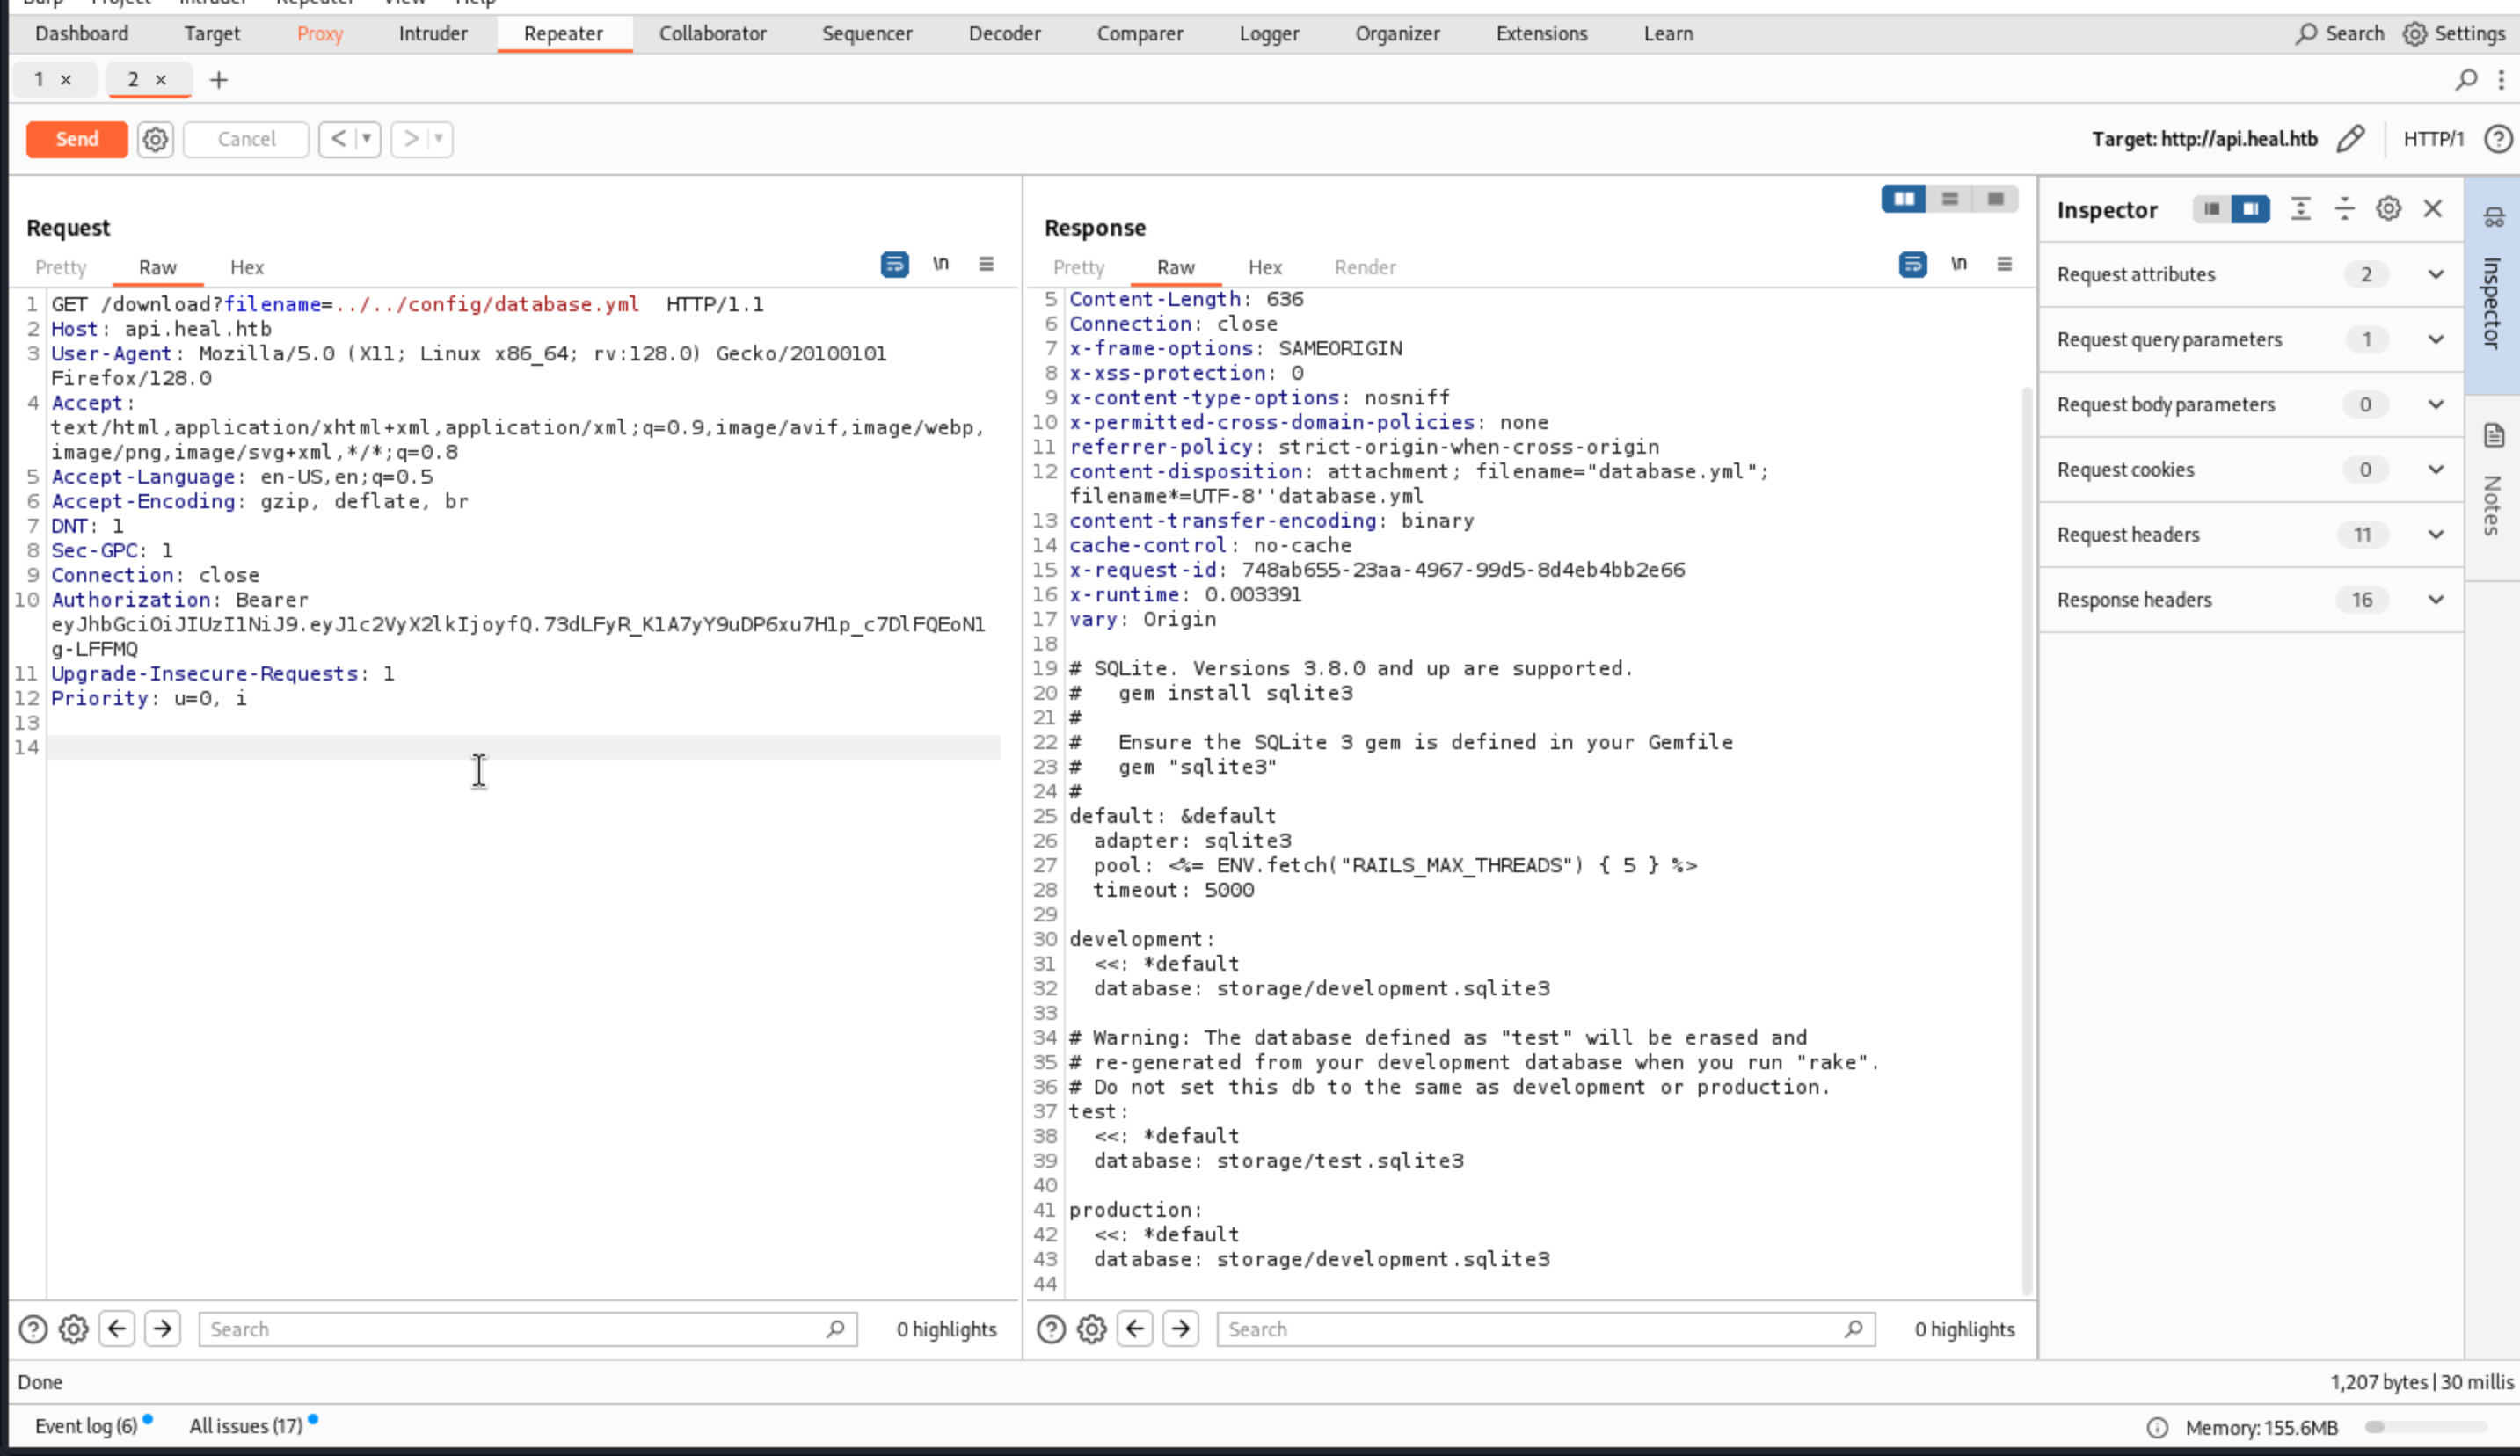Screen dimensions: 2520x1456
Task: Click the pencil icon to edit the target
Action: coord(2351,139)
